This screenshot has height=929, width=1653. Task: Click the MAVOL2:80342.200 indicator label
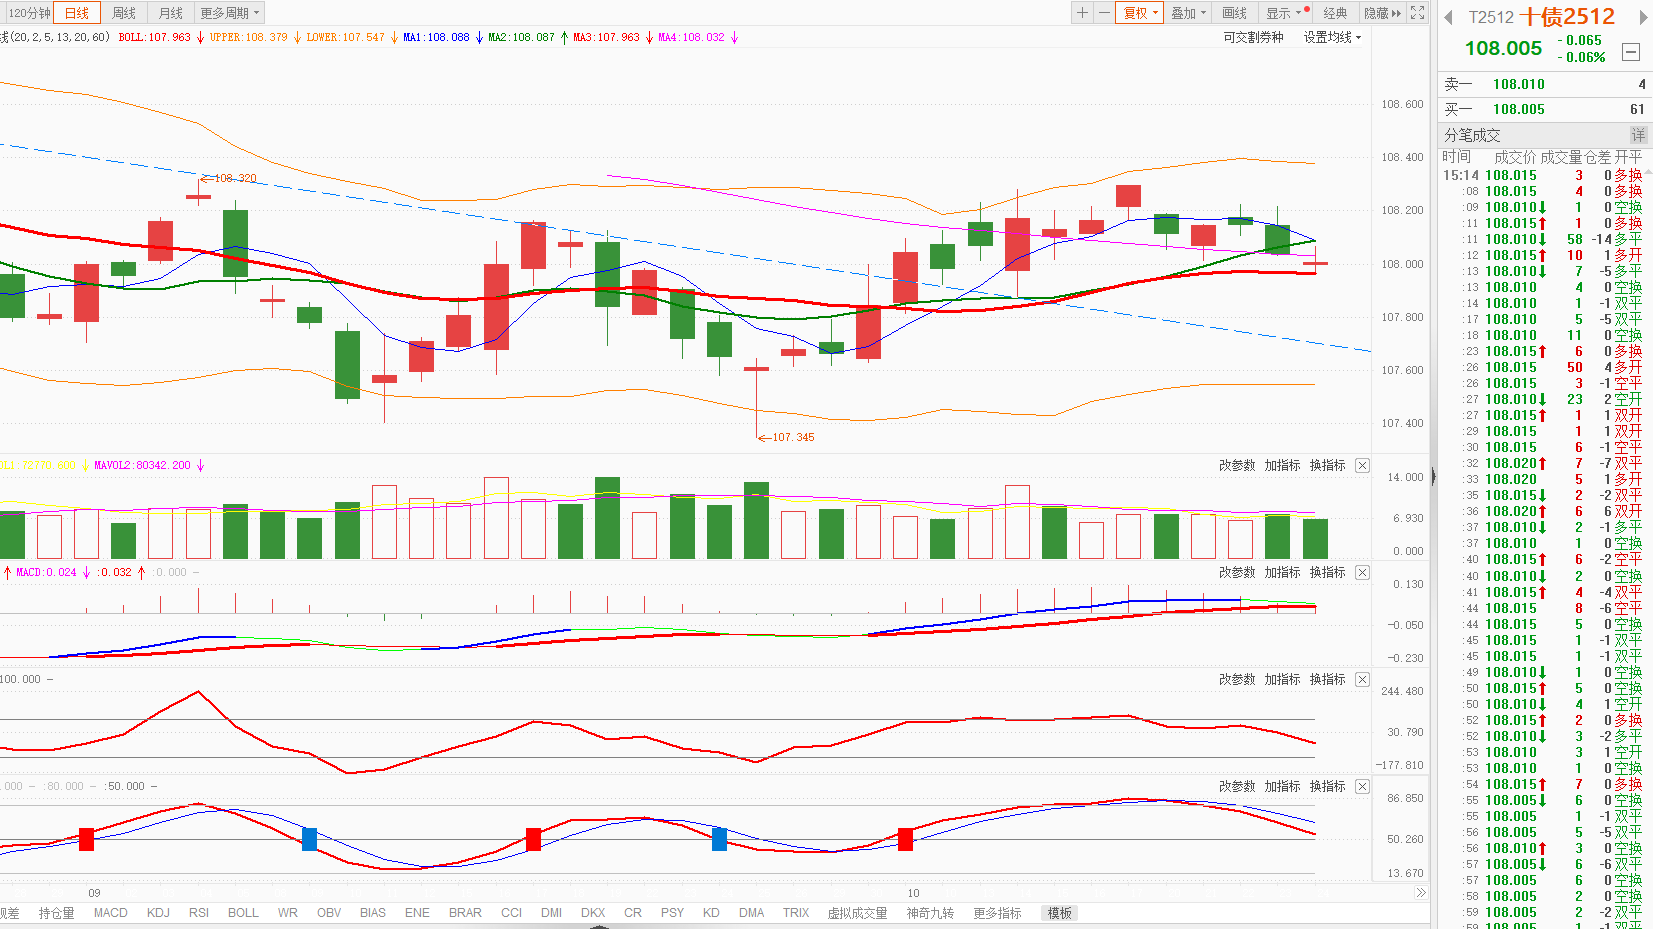pos(142,466)
